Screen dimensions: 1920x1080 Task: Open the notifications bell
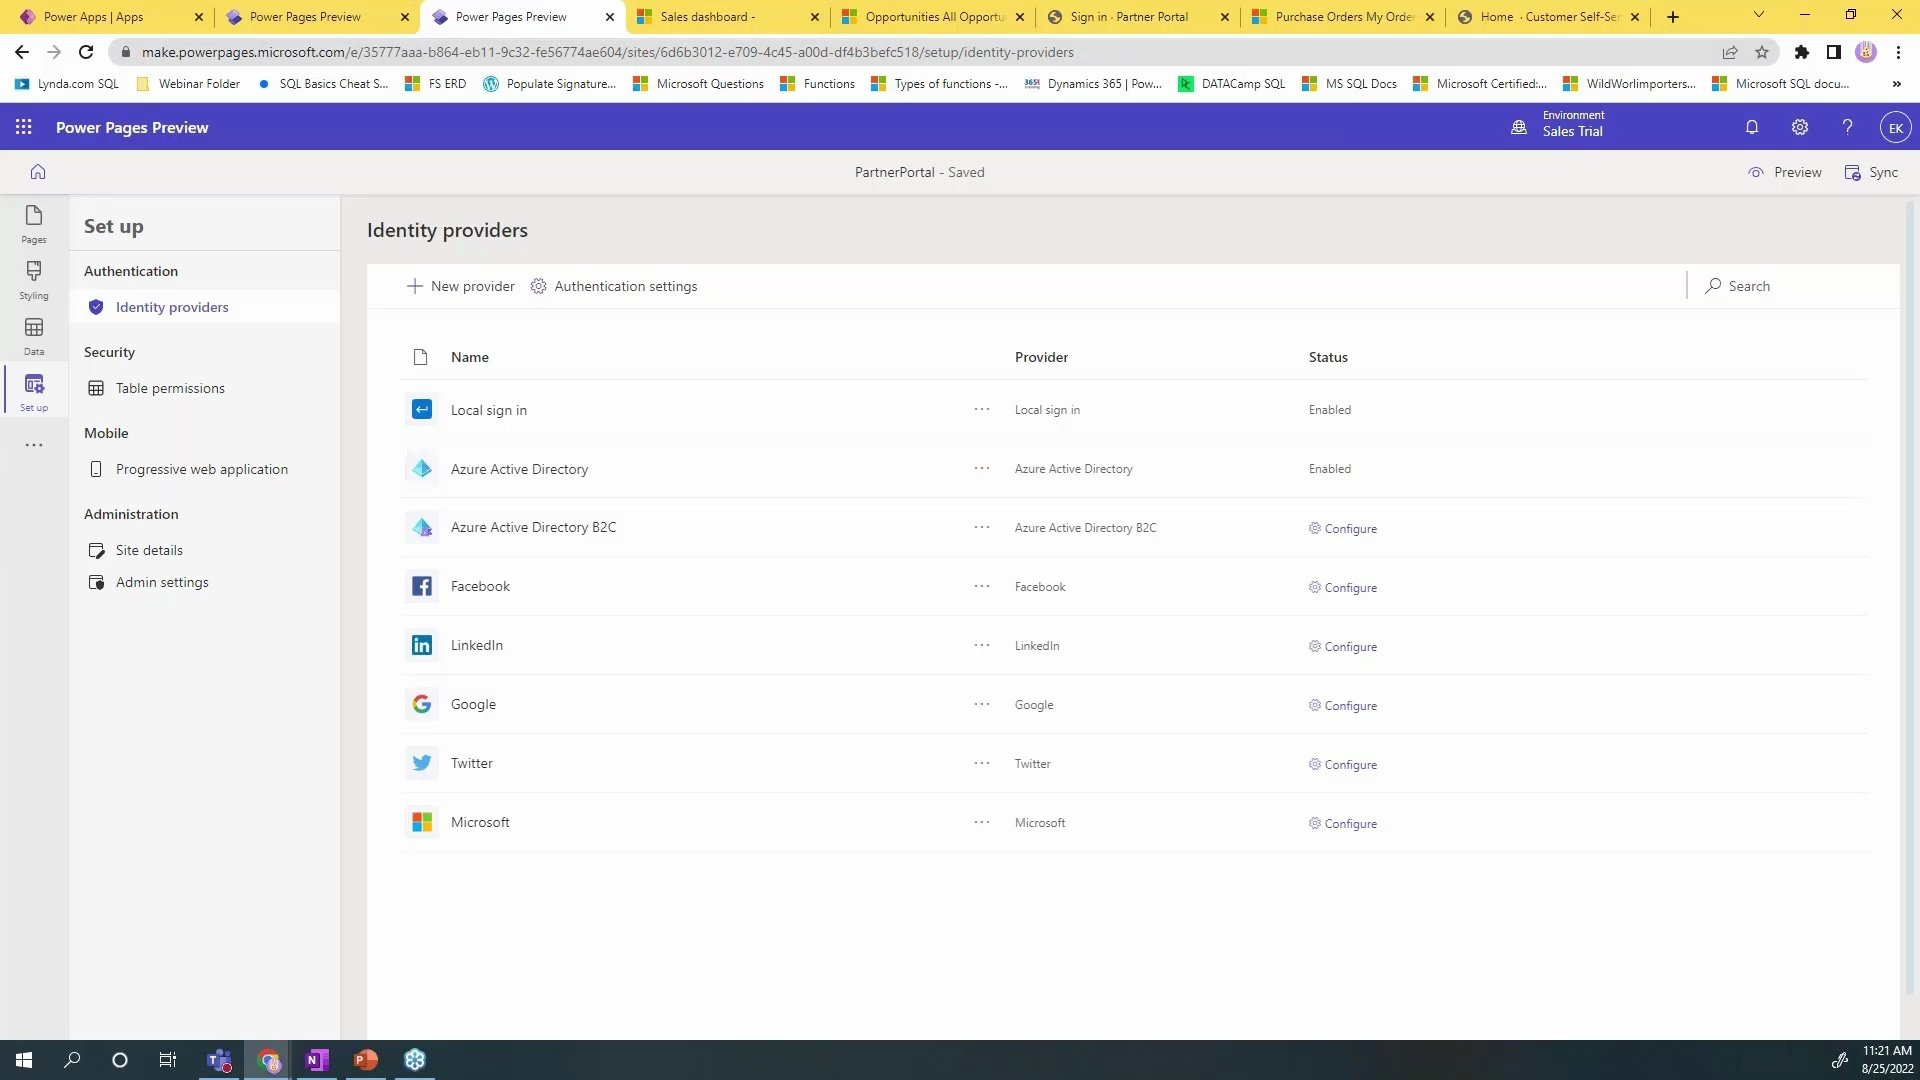pos(1751,127)
